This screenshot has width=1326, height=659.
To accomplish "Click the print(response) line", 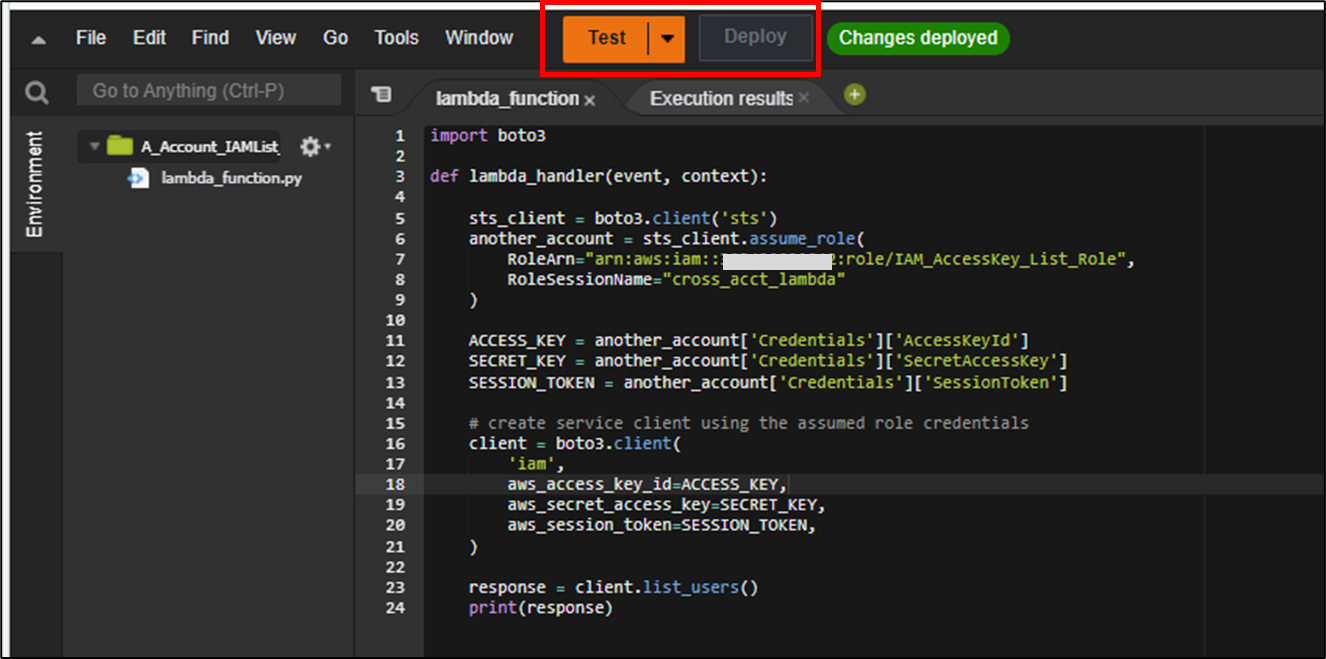I will pos(540,607).
